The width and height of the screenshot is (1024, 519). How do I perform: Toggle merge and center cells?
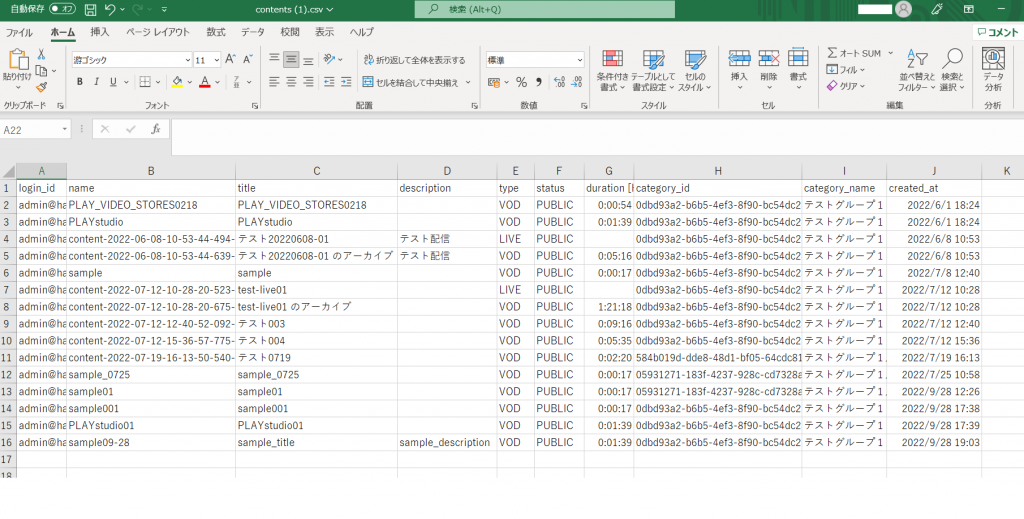(412, 82)
